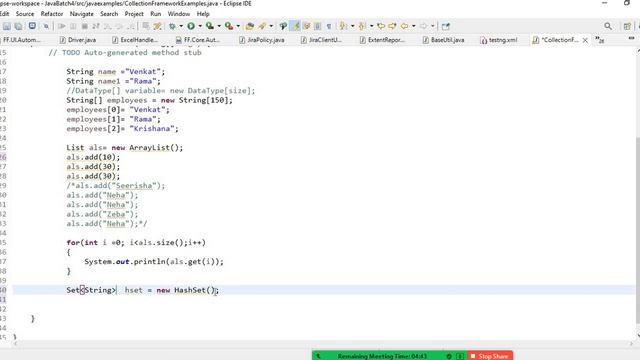Expand the Next Annotation dropdown arrow
This screenshot has height=360, width=640.
[x=353, y=26]
